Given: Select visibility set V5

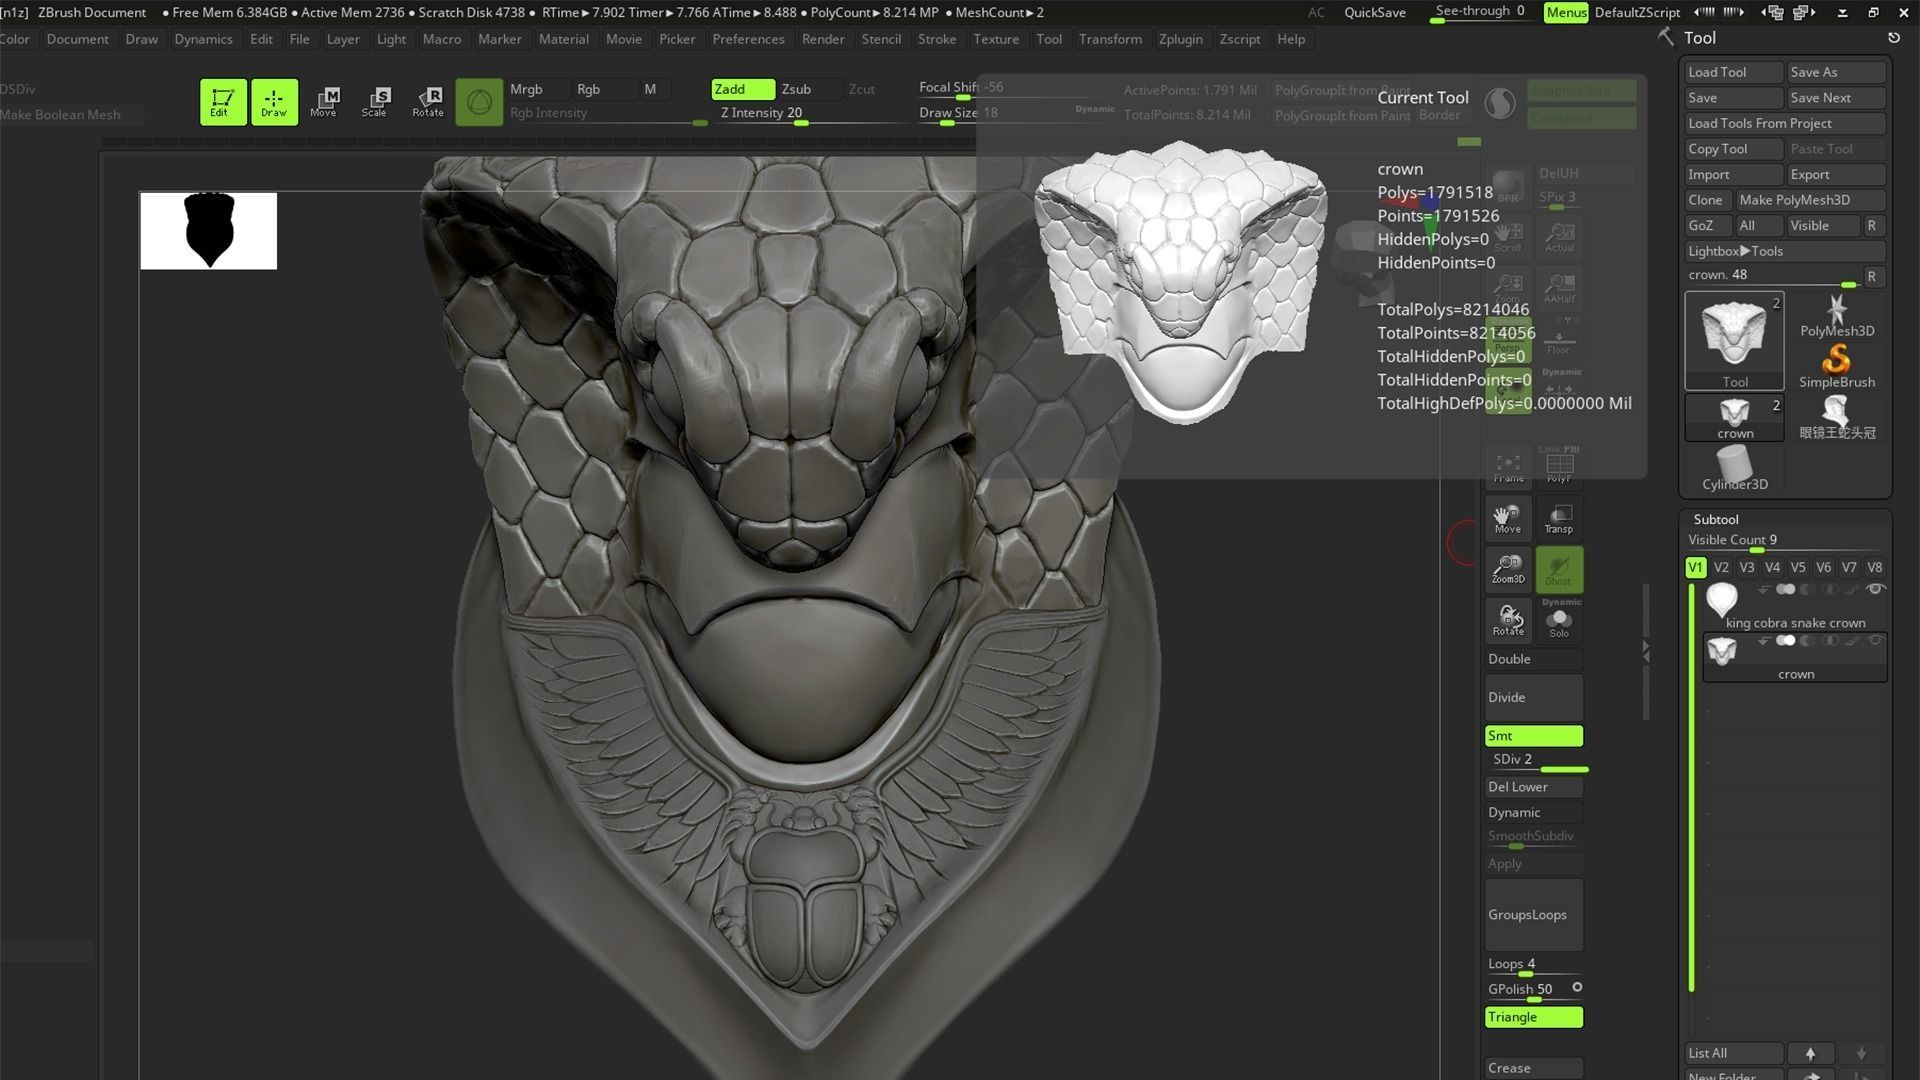Looking at the screenshot, I should coord(1798,567).
